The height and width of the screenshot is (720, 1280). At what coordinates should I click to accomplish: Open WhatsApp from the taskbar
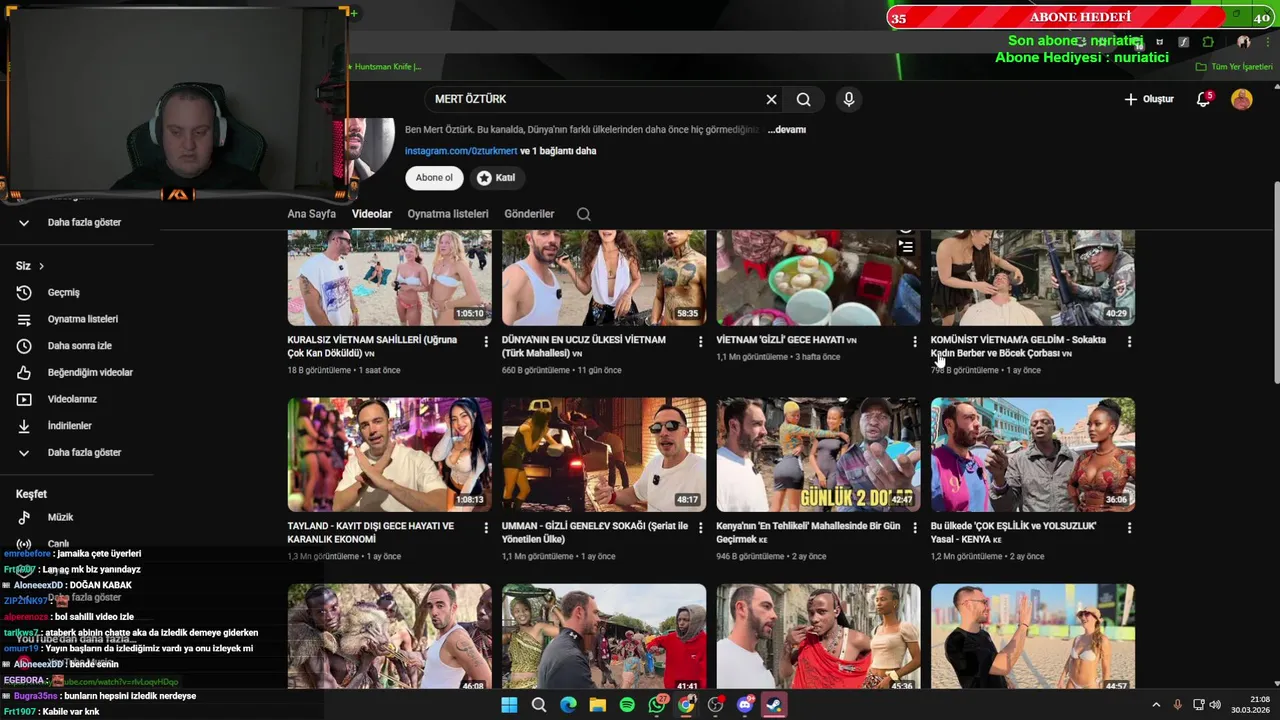point(657,705)
